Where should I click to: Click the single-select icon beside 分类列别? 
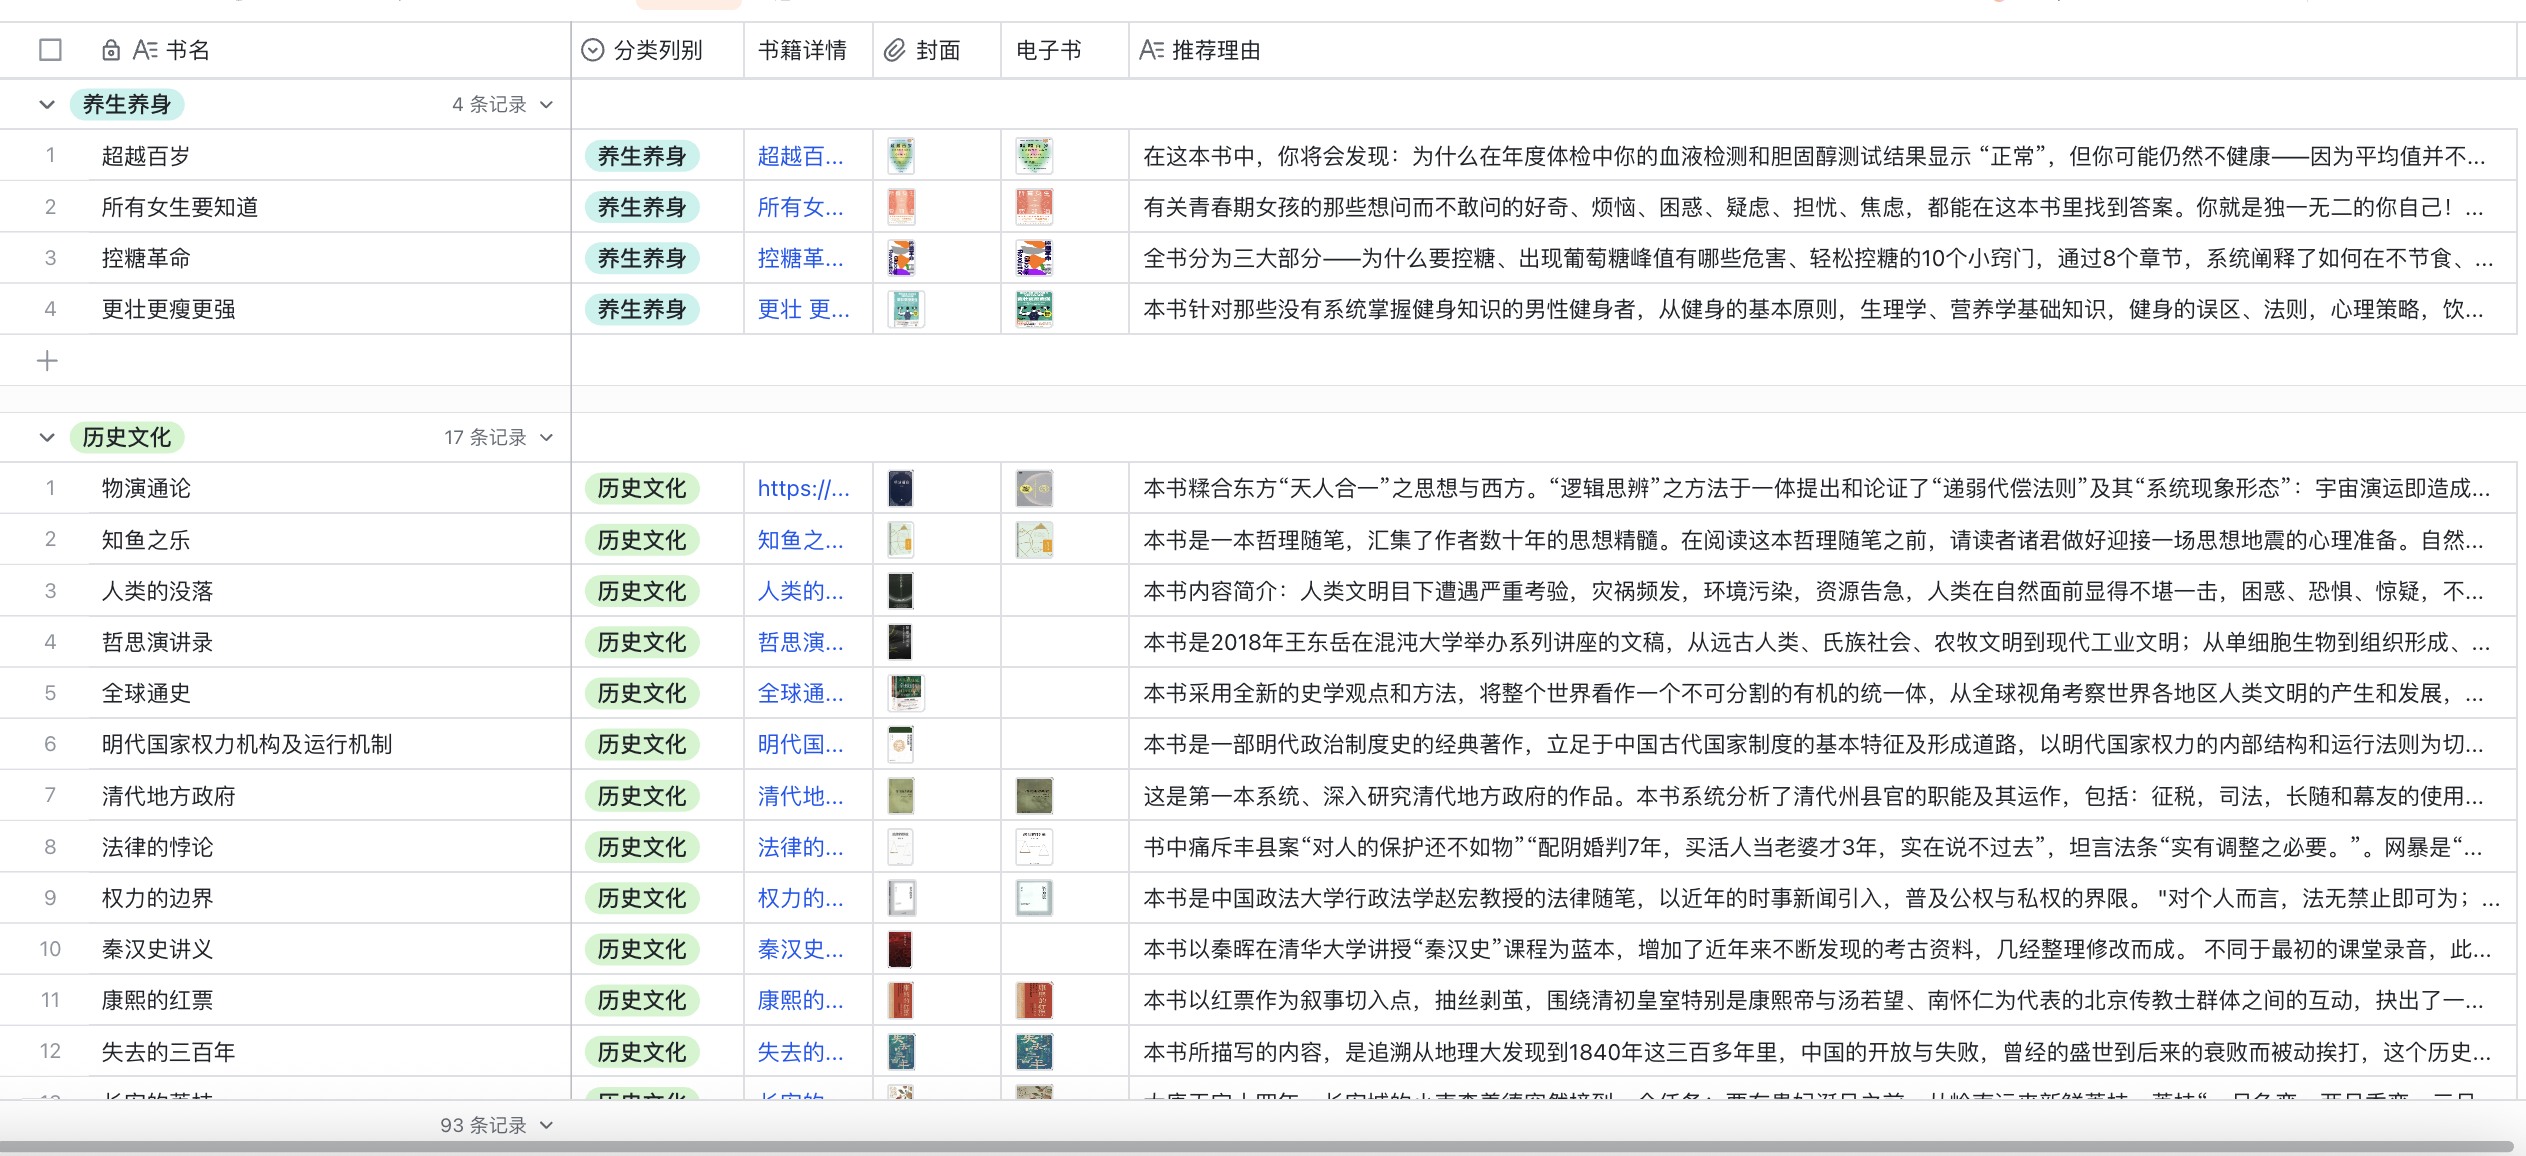(593, 50)
